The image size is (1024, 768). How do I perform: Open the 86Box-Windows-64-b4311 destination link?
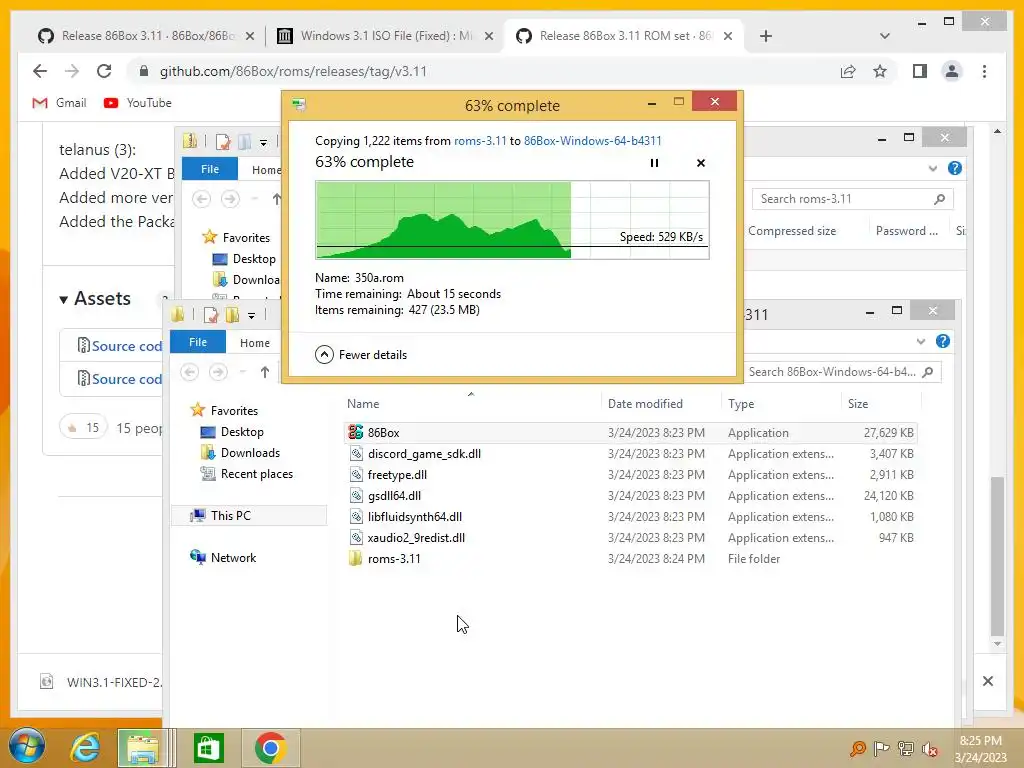pyautogui.click(x=592, y=140)
